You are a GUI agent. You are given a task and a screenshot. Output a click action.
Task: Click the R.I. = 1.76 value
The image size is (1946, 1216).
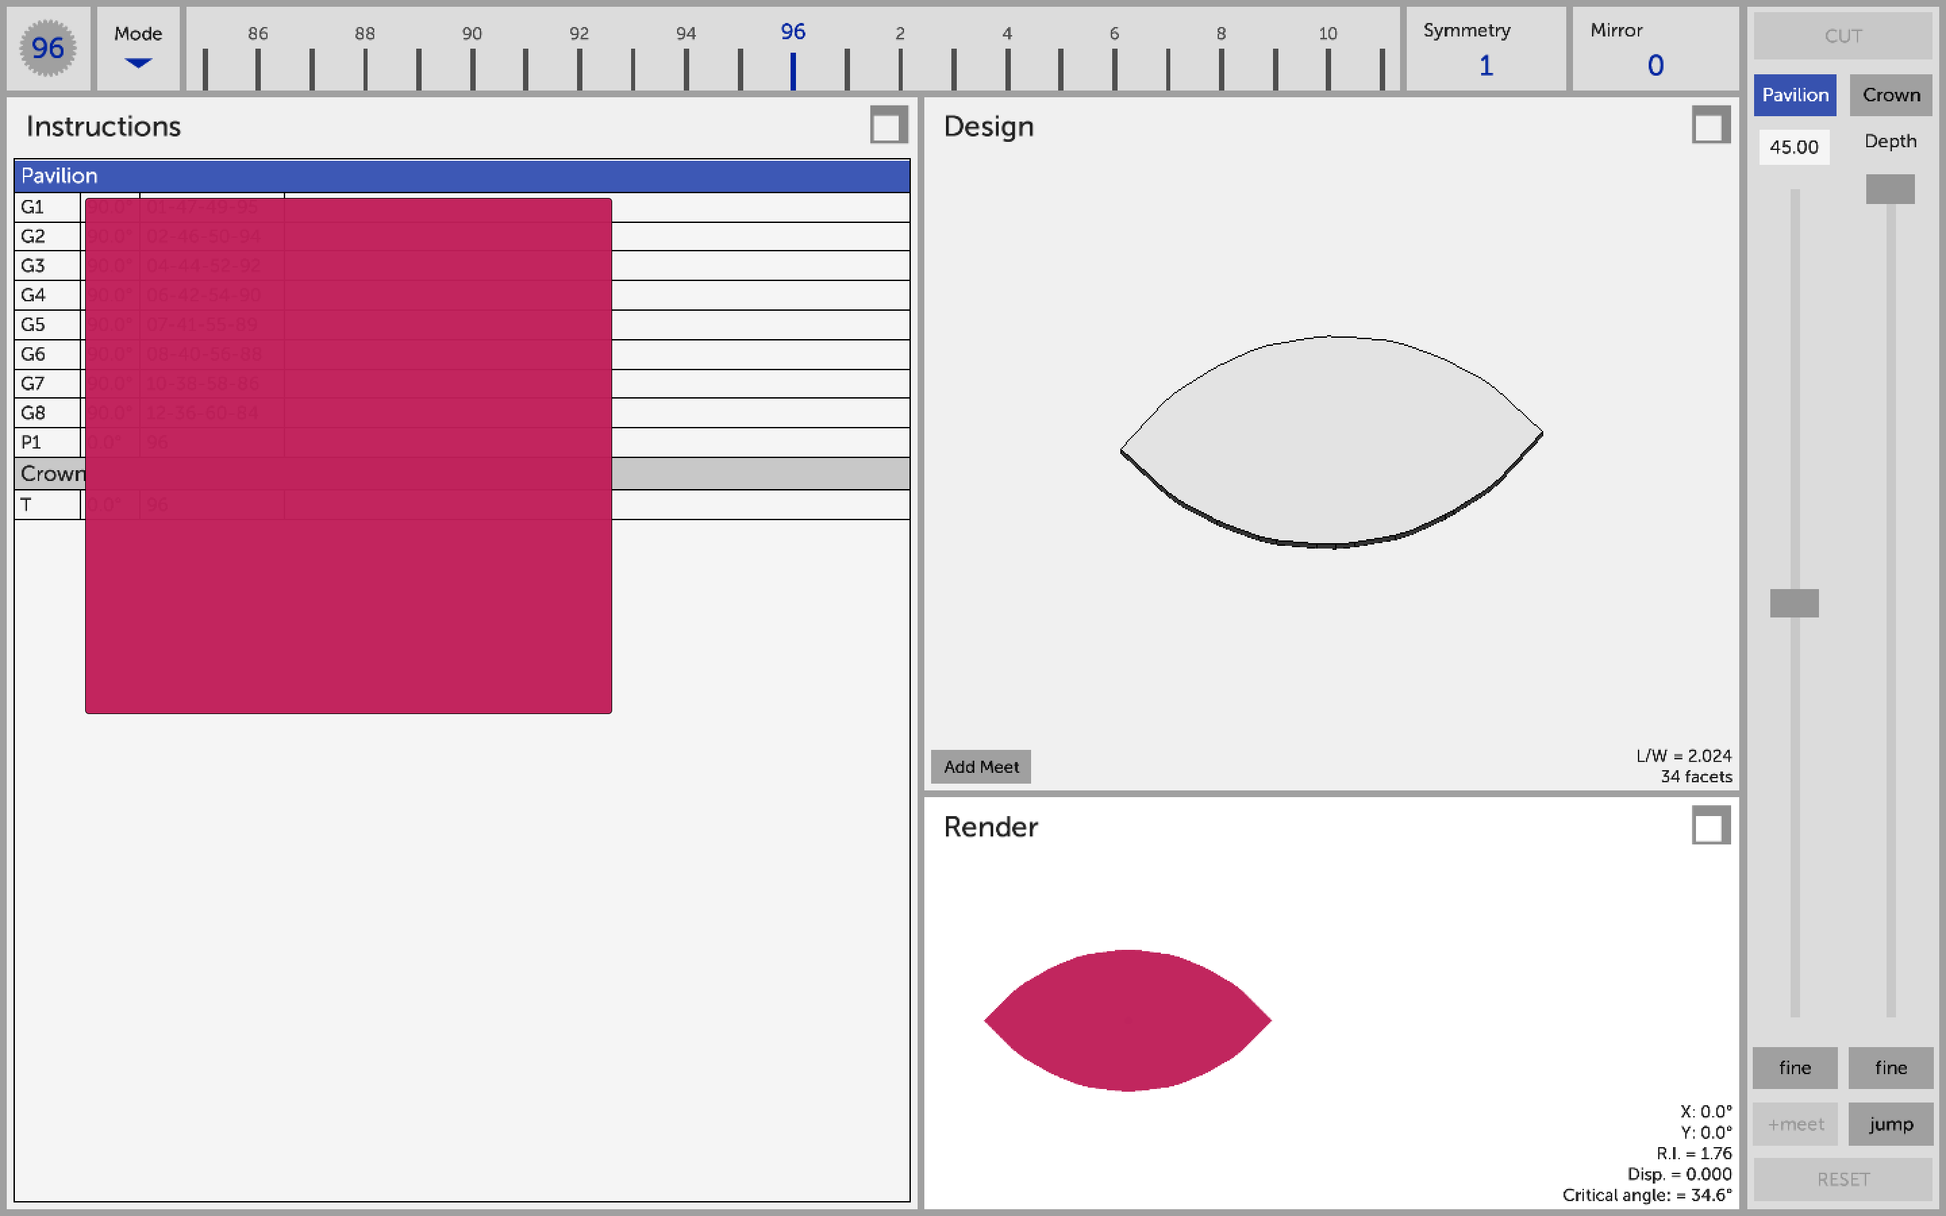pos(1694,1153)
